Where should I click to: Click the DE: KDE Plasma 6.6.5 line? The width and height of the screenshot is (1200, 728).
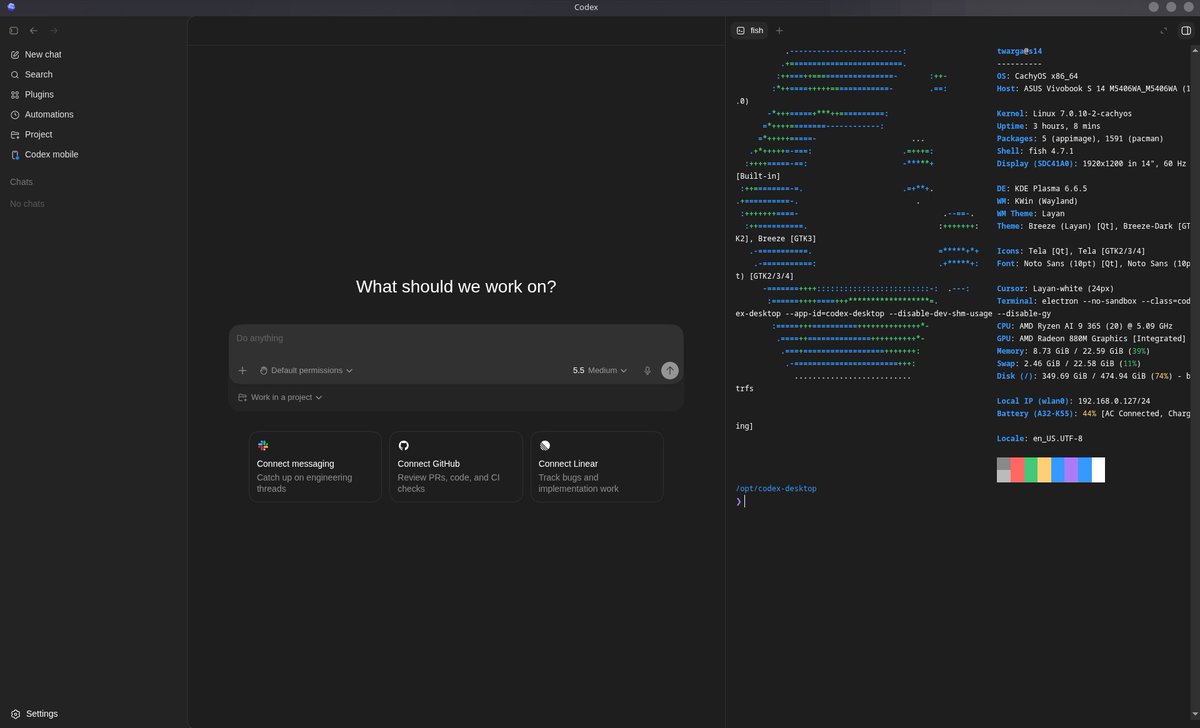[x=1042, y=189]
